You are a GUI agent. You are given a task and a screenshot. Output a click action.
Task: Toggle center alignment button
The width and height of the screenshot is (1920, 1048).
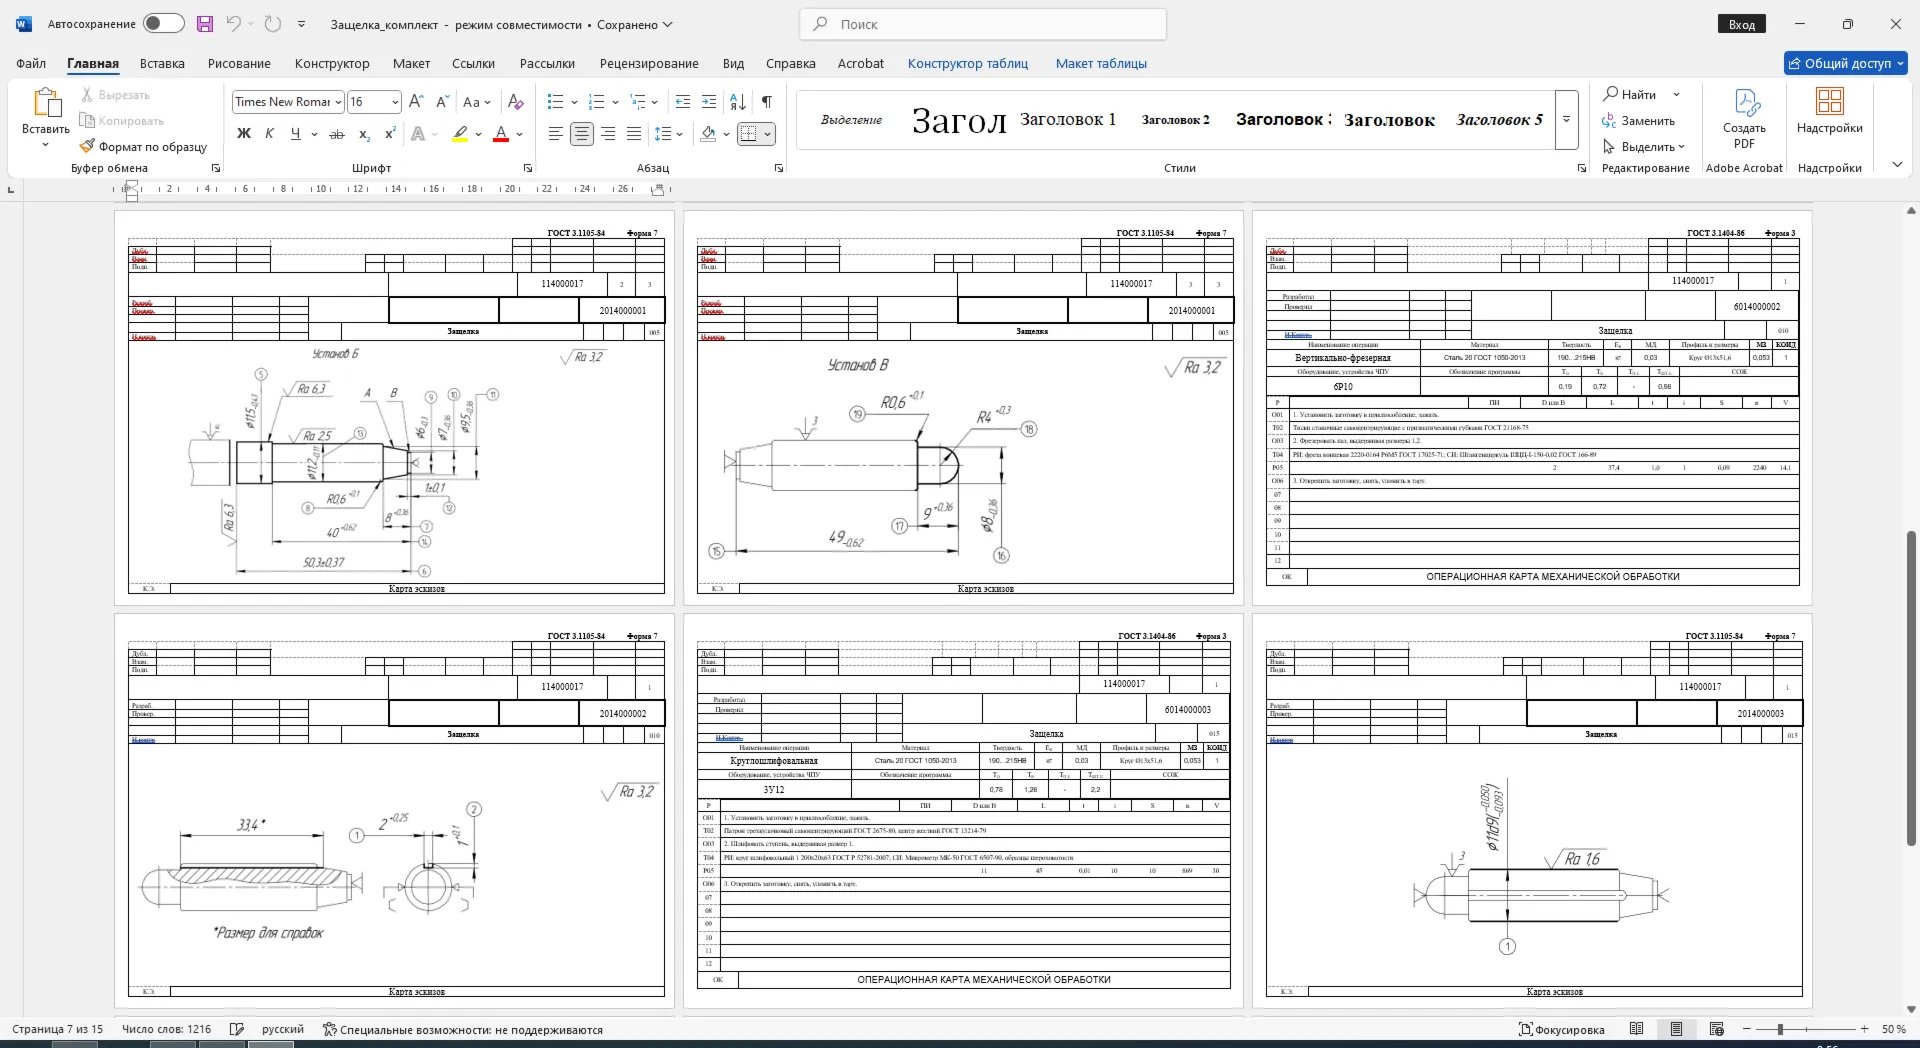tap(581, 133)
